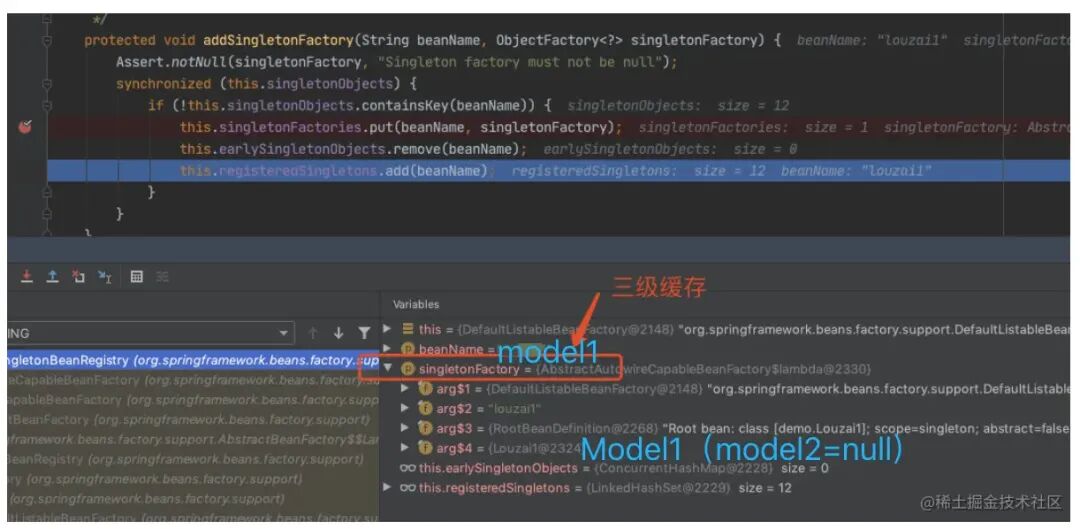Click the Step Out blue arrow icon

52,277
